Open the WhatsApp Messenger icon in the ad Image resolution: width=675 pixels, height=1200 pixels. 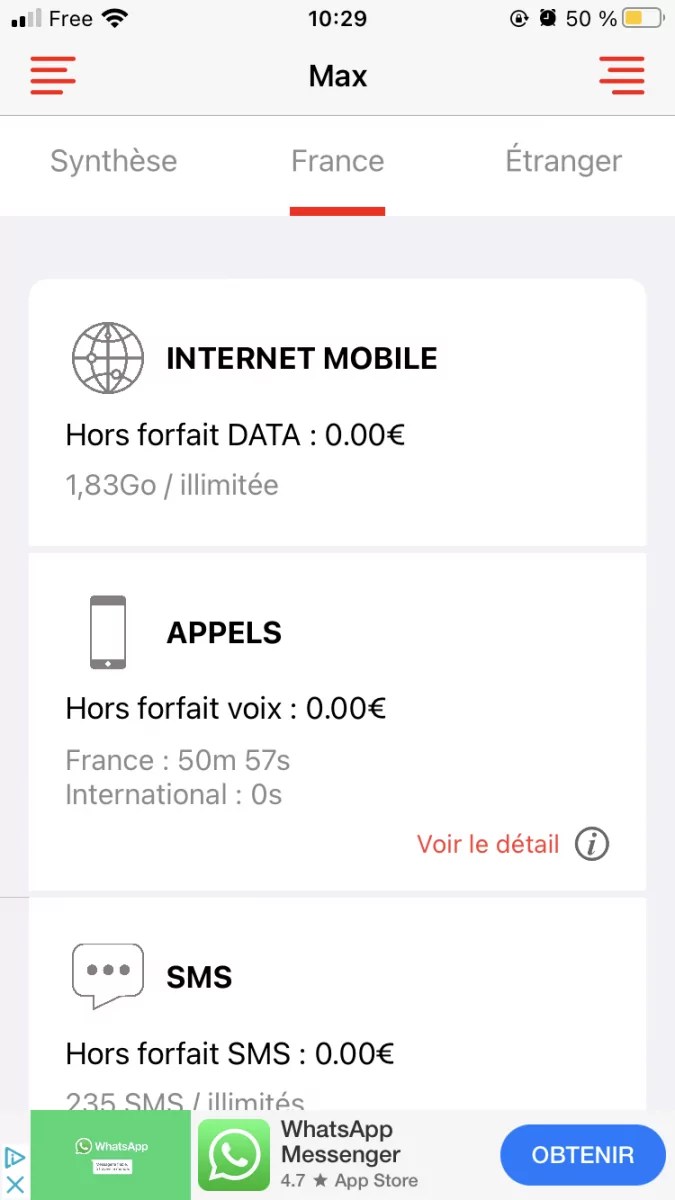coord(234,1154)
